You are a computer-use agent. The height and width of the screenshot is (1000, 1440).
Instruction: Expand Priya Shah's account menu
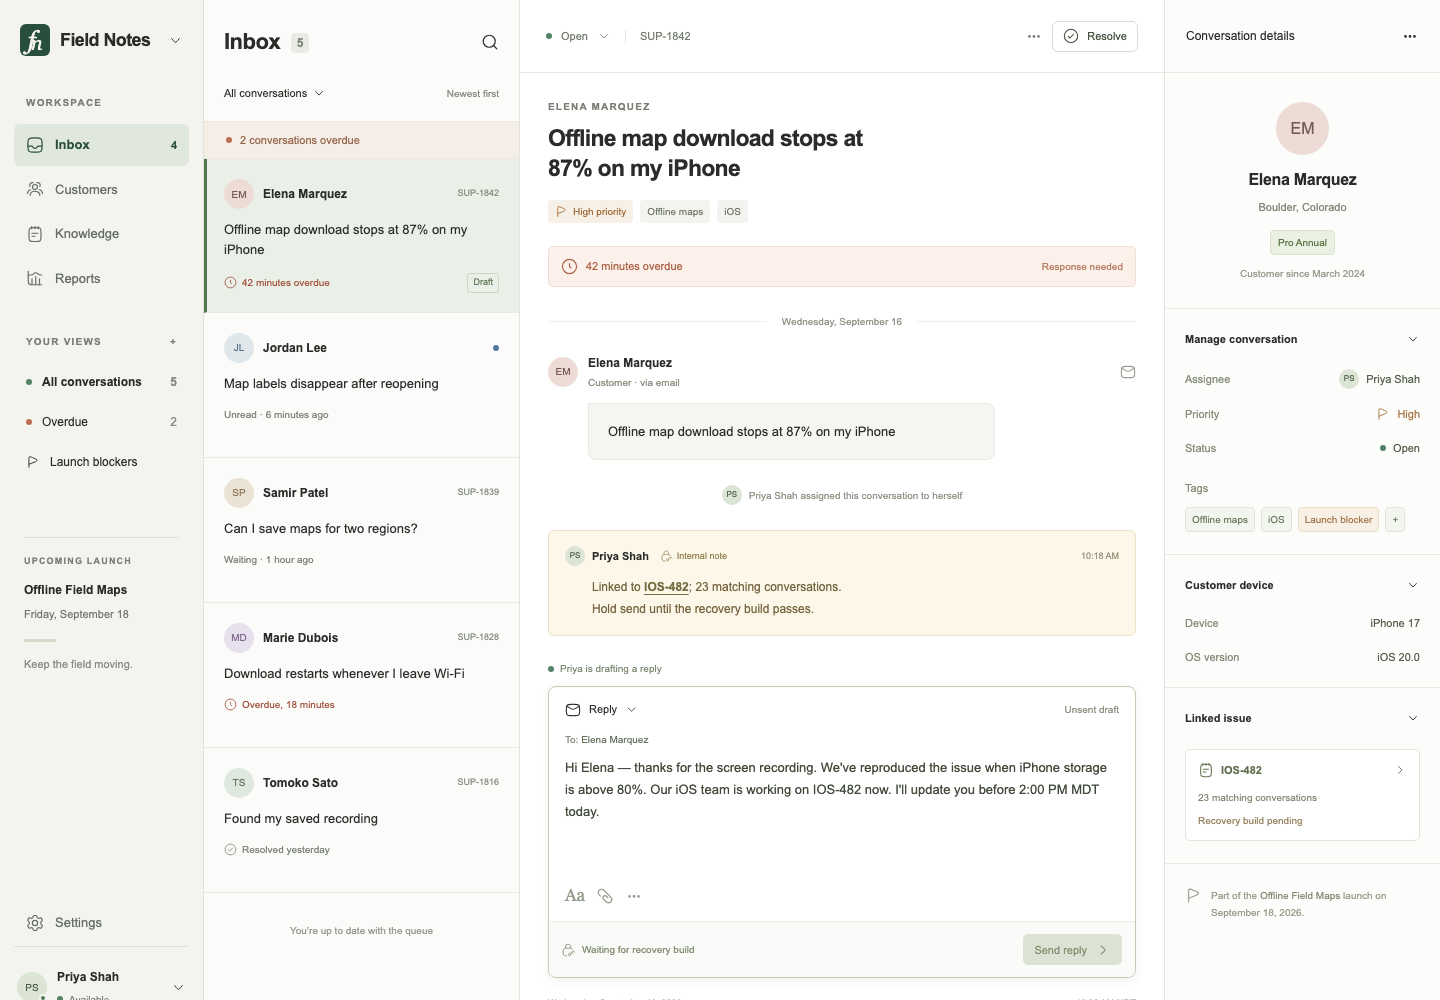178,988
